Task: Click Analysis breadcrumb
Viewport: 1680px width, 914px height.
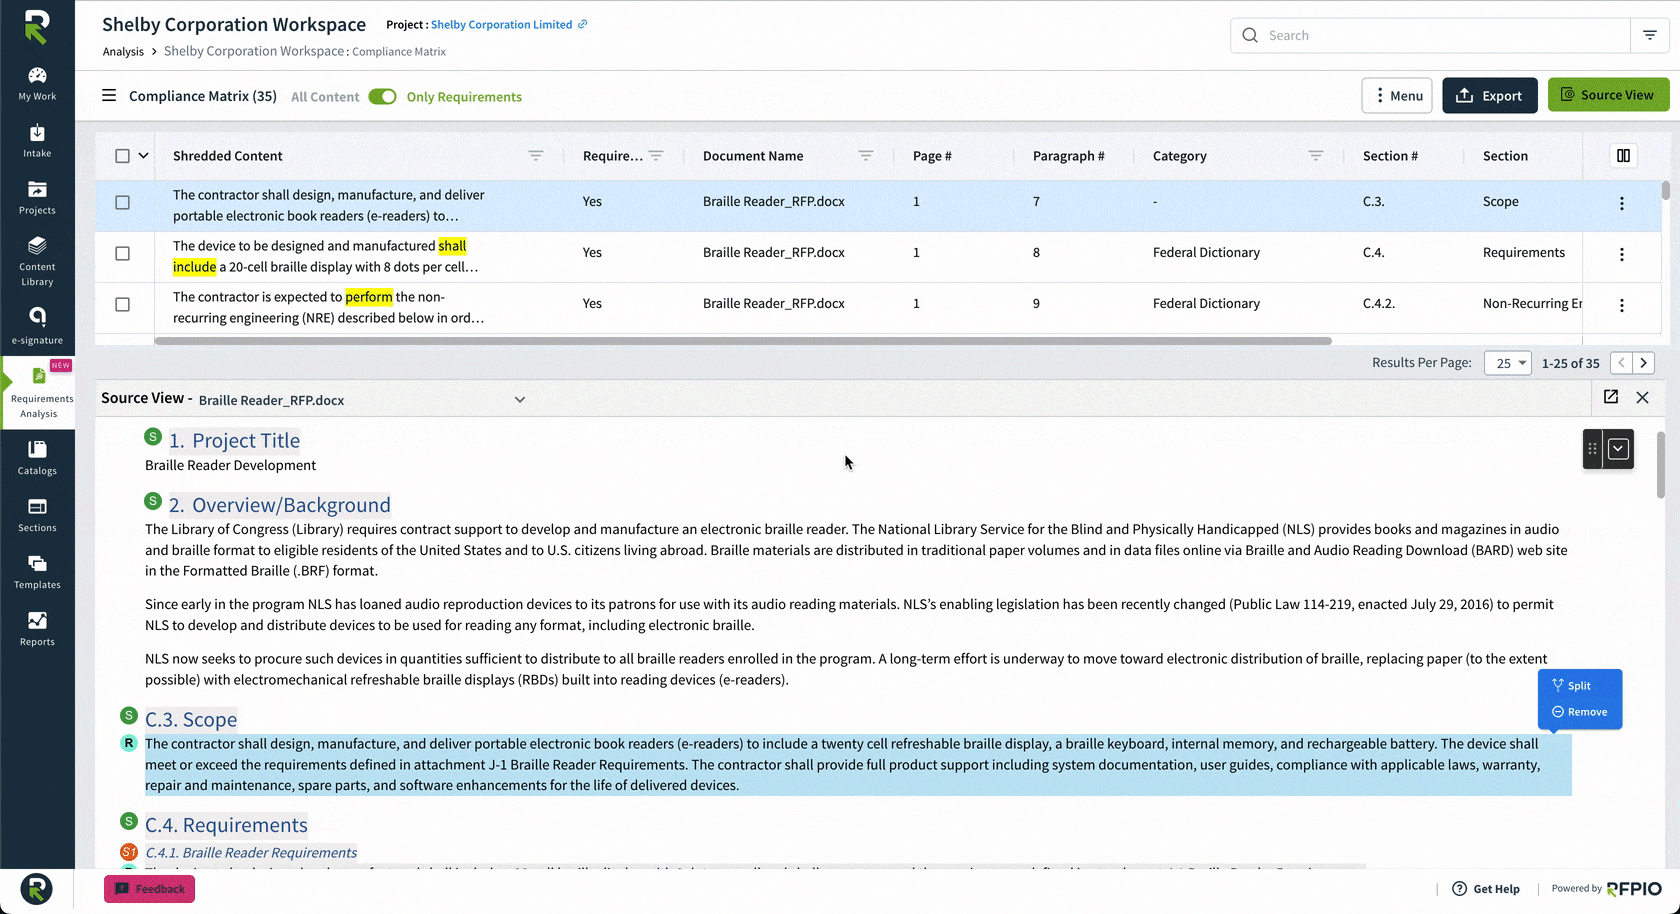Action: (x=123, y=52)
